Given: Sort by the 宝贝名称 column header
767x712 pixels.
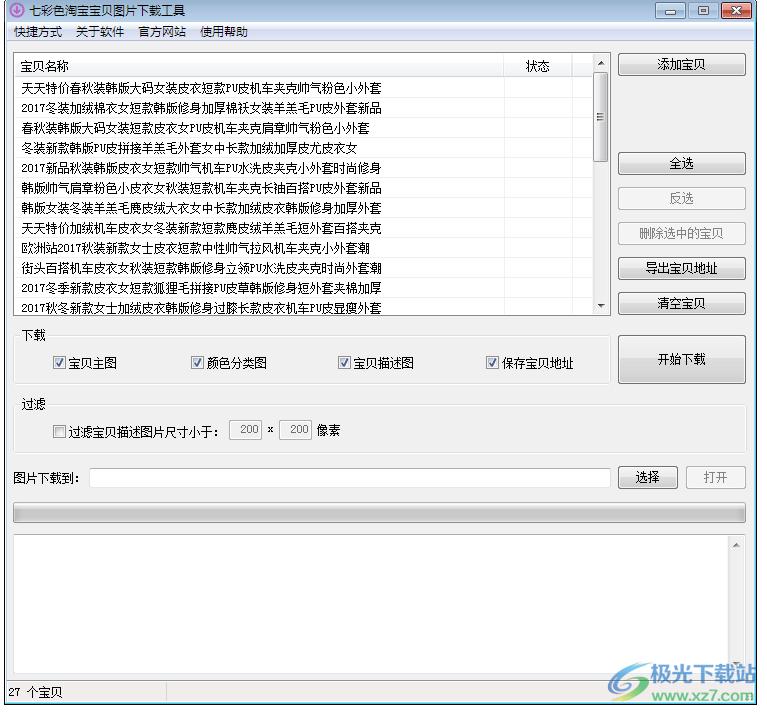Looking at the screenshot, I should (x=258, y=67).
